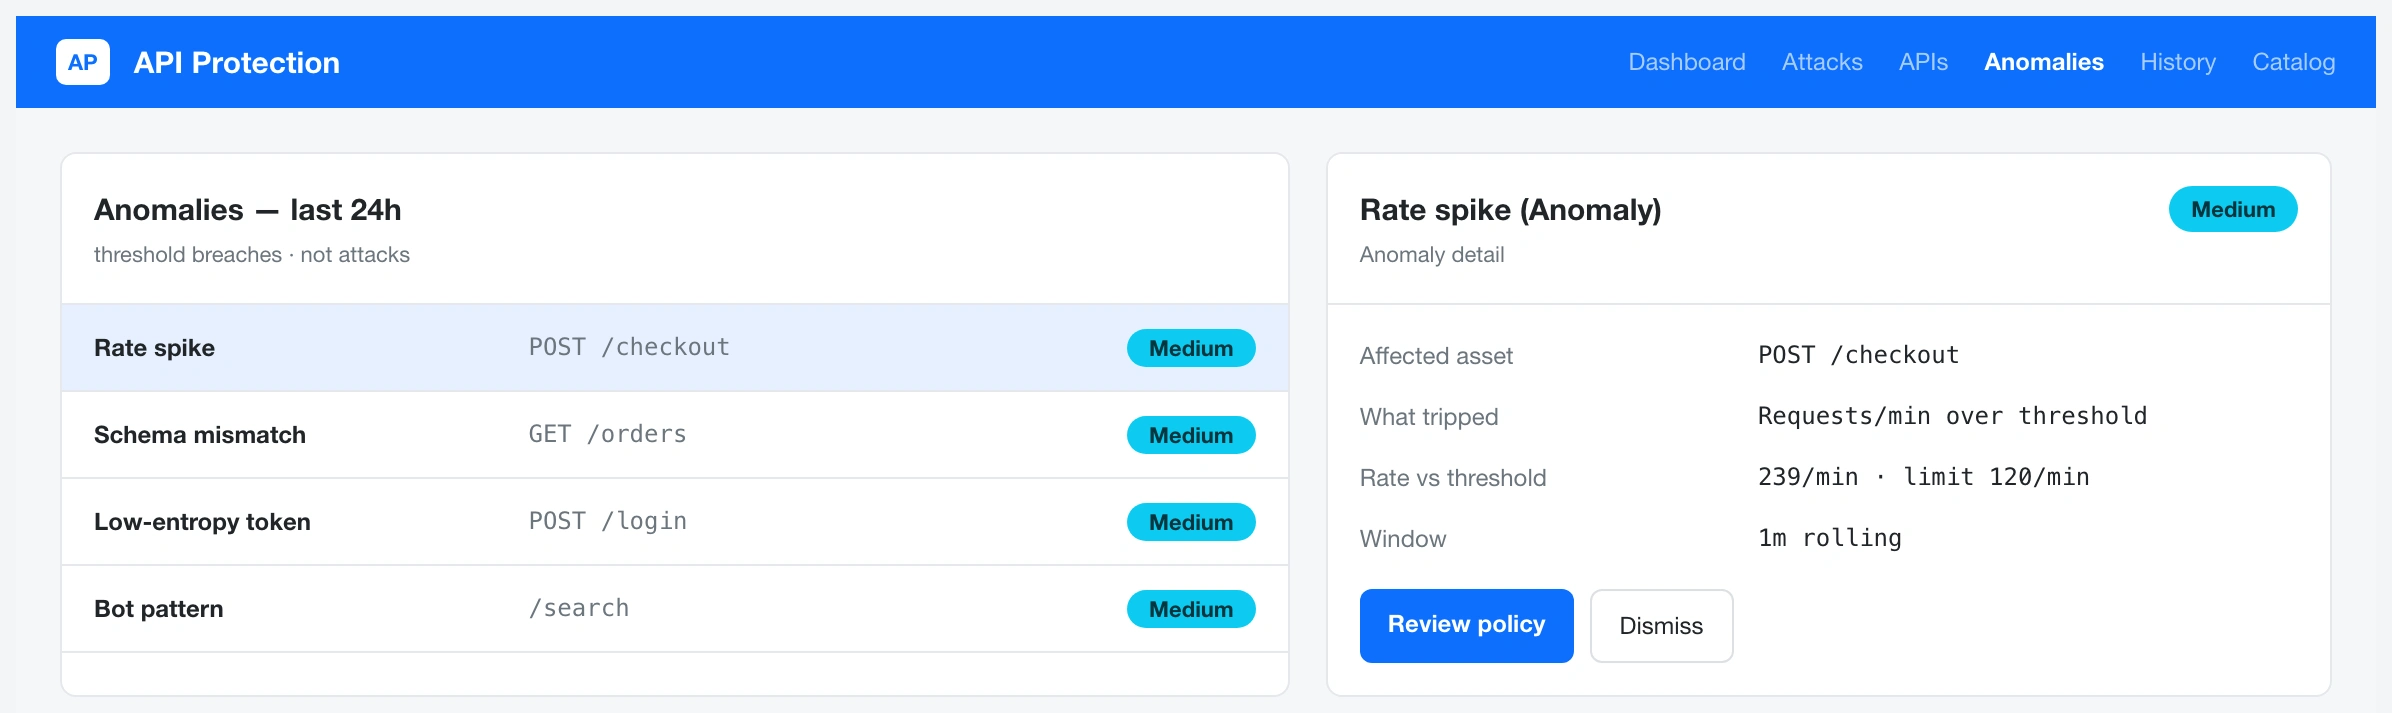Screen dimensions: 2392x713
Task: Click Medium badge on Low-entropy token row
Action: coord(1191,522)
